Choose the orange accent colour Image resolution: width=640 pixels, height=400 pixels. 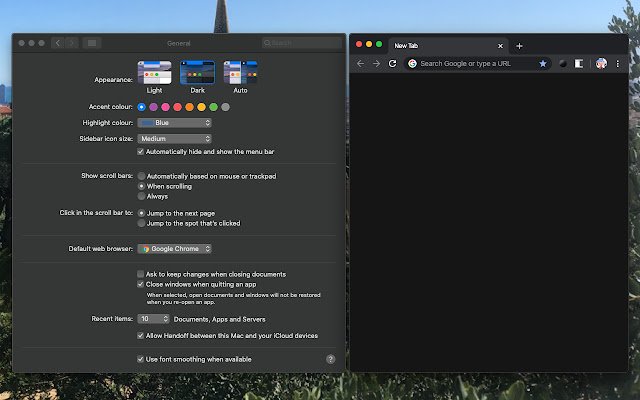click(189, 107)
